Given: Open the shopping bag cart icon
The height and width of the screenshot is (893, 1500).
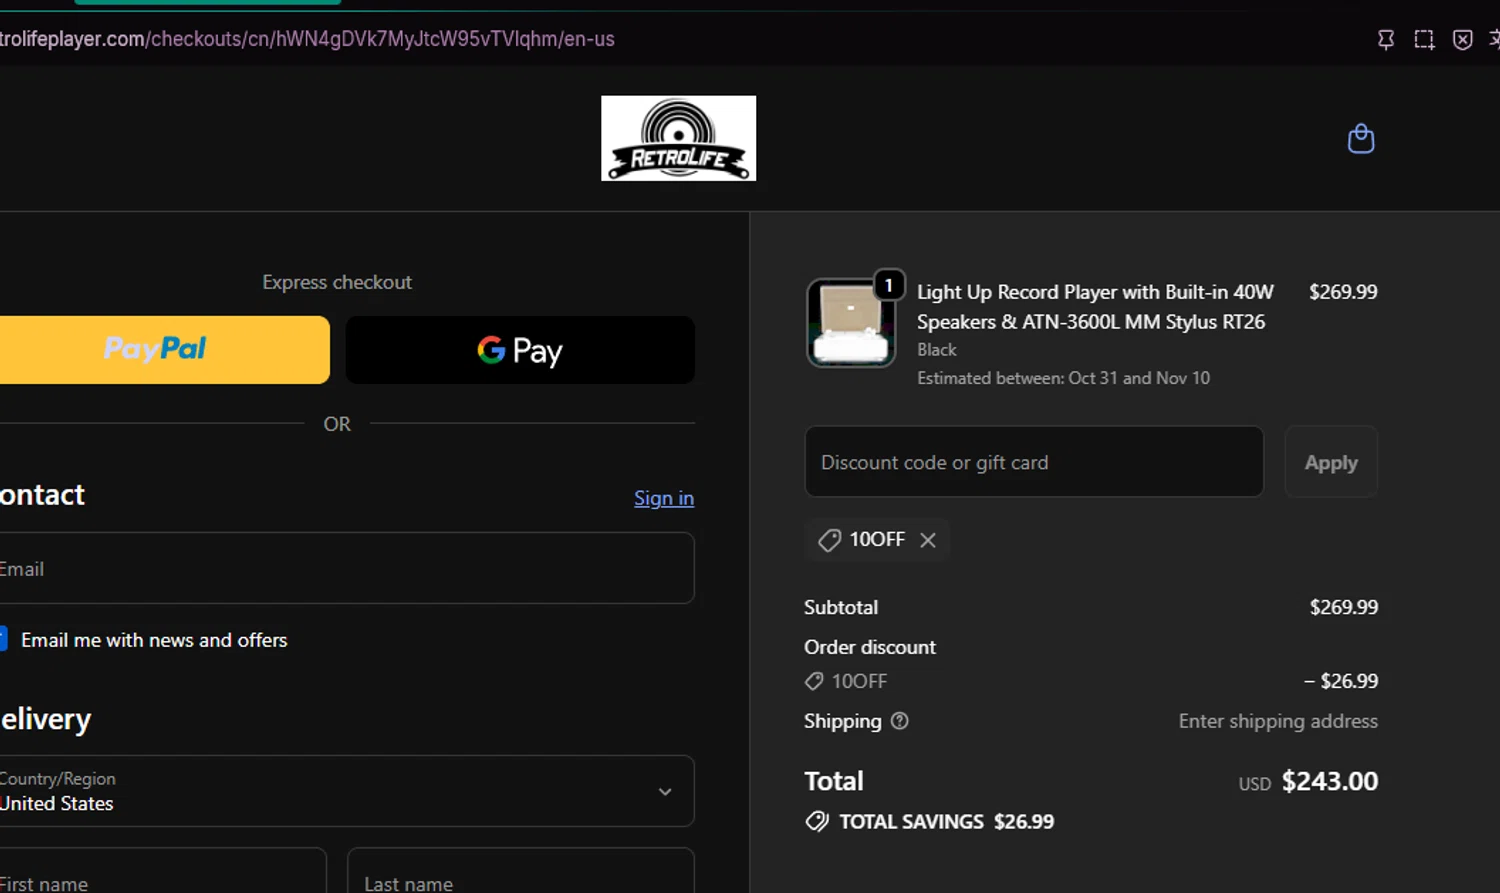Looking at the screenshot, I should click(1361, 138).
